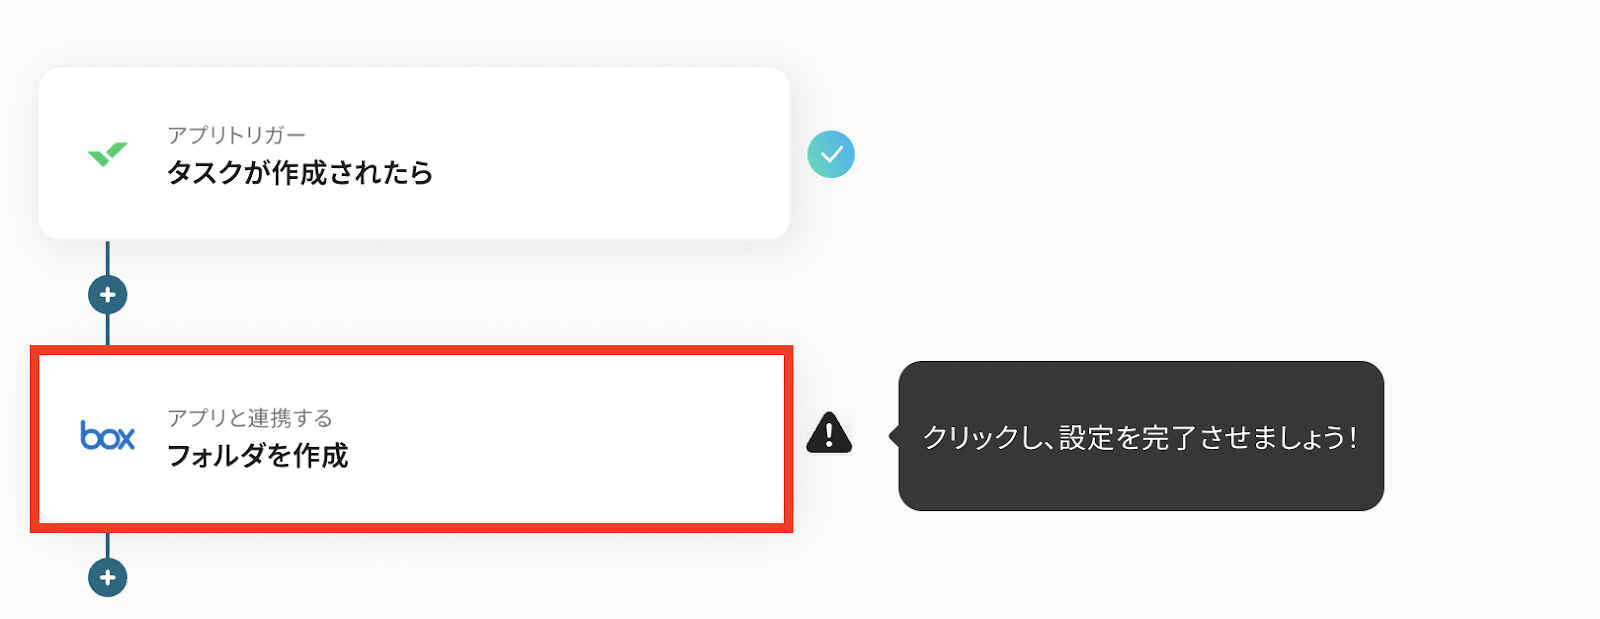Screen dimensions: 1600x619
Task: Click the クリックし、設定を完了させましょう! tooltip
Action: tap(1140, 437)
